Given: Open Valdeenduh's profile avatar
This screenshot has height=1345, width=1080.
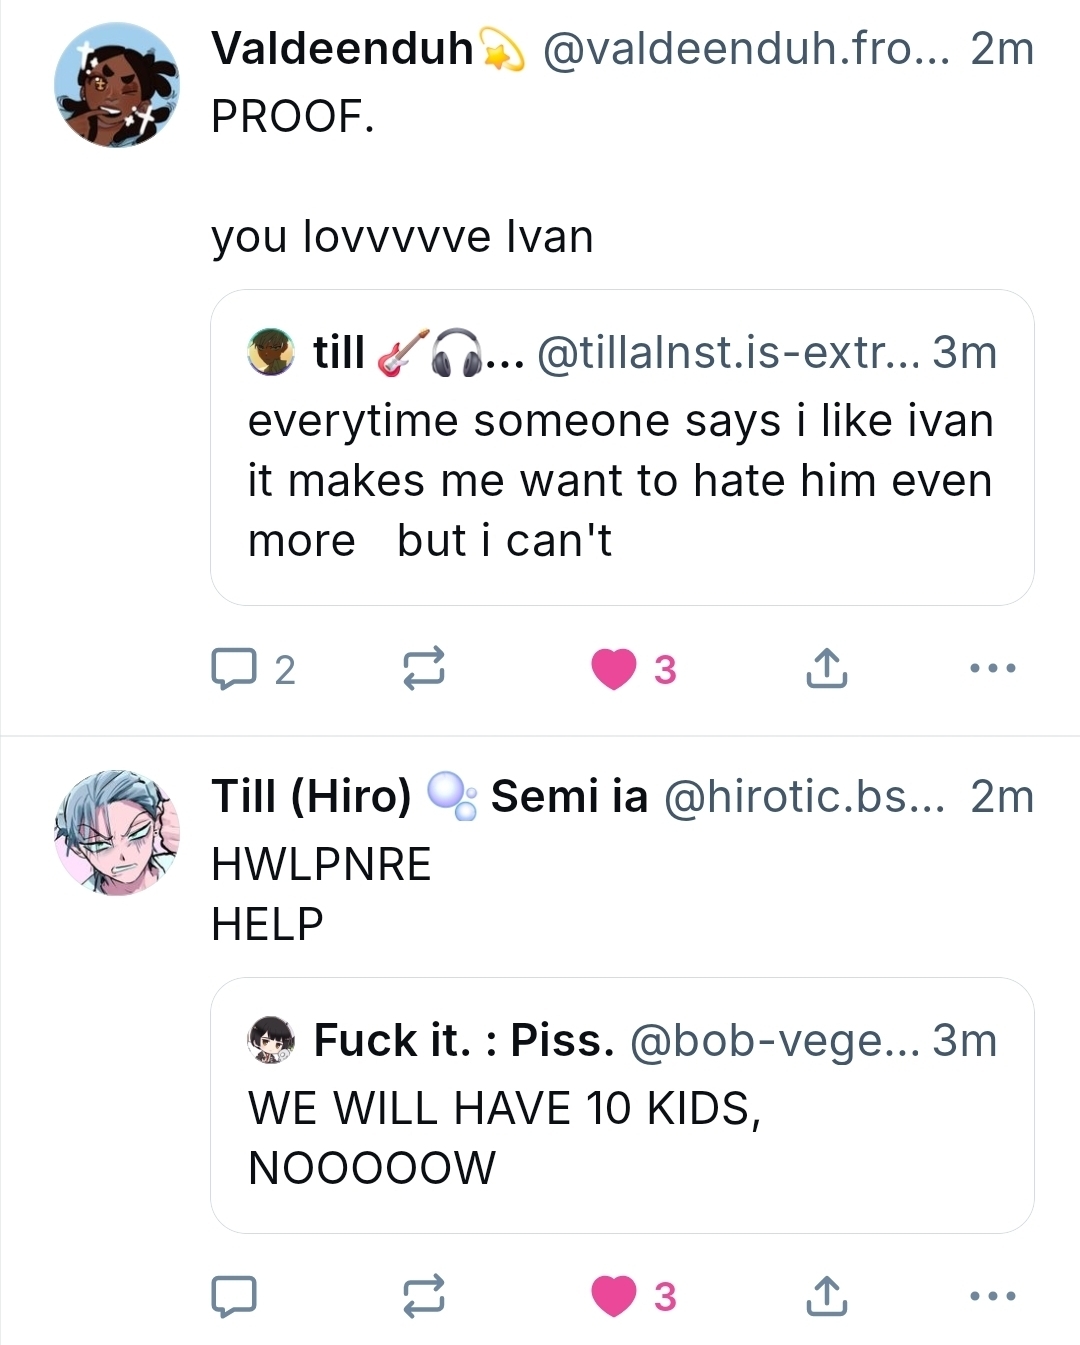Looking at the screenshot, I should point(117,85).
